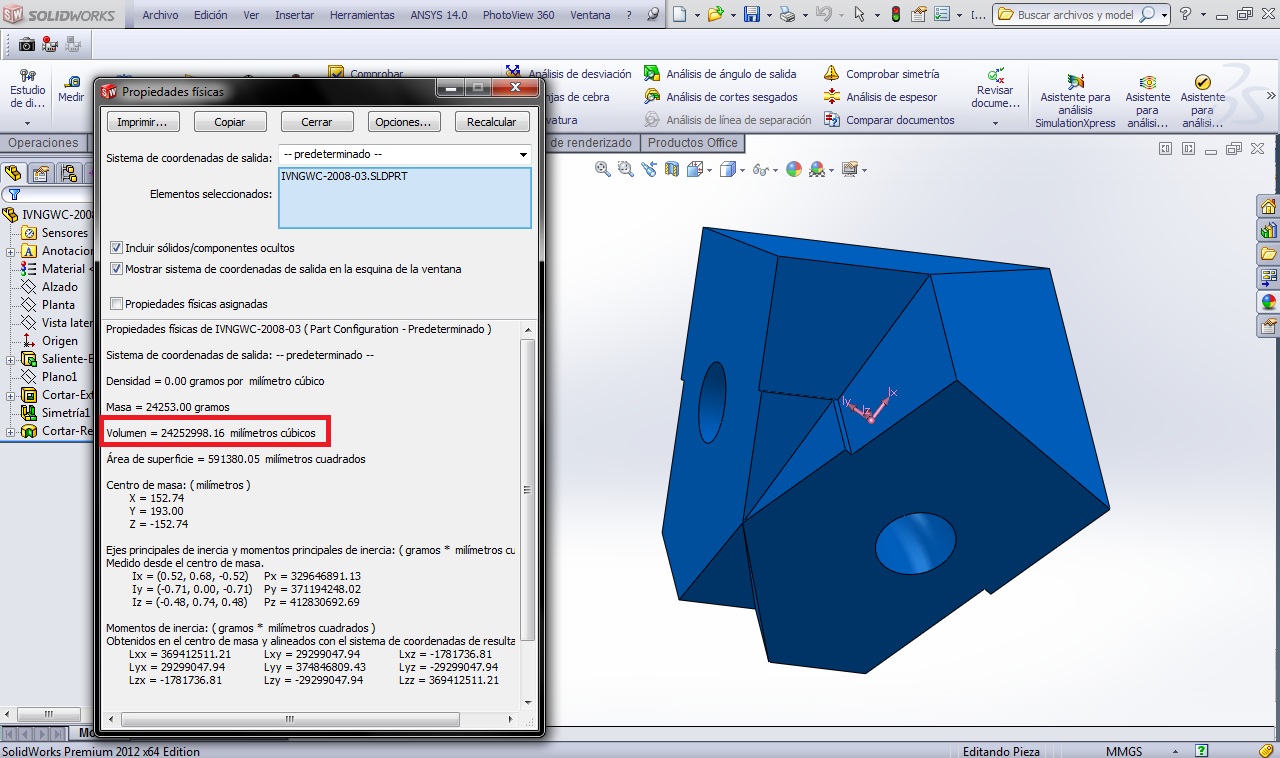Click the results vertical scrollbar
The height and width of the screenshot is (758, 1280).
tap(528, 490)
